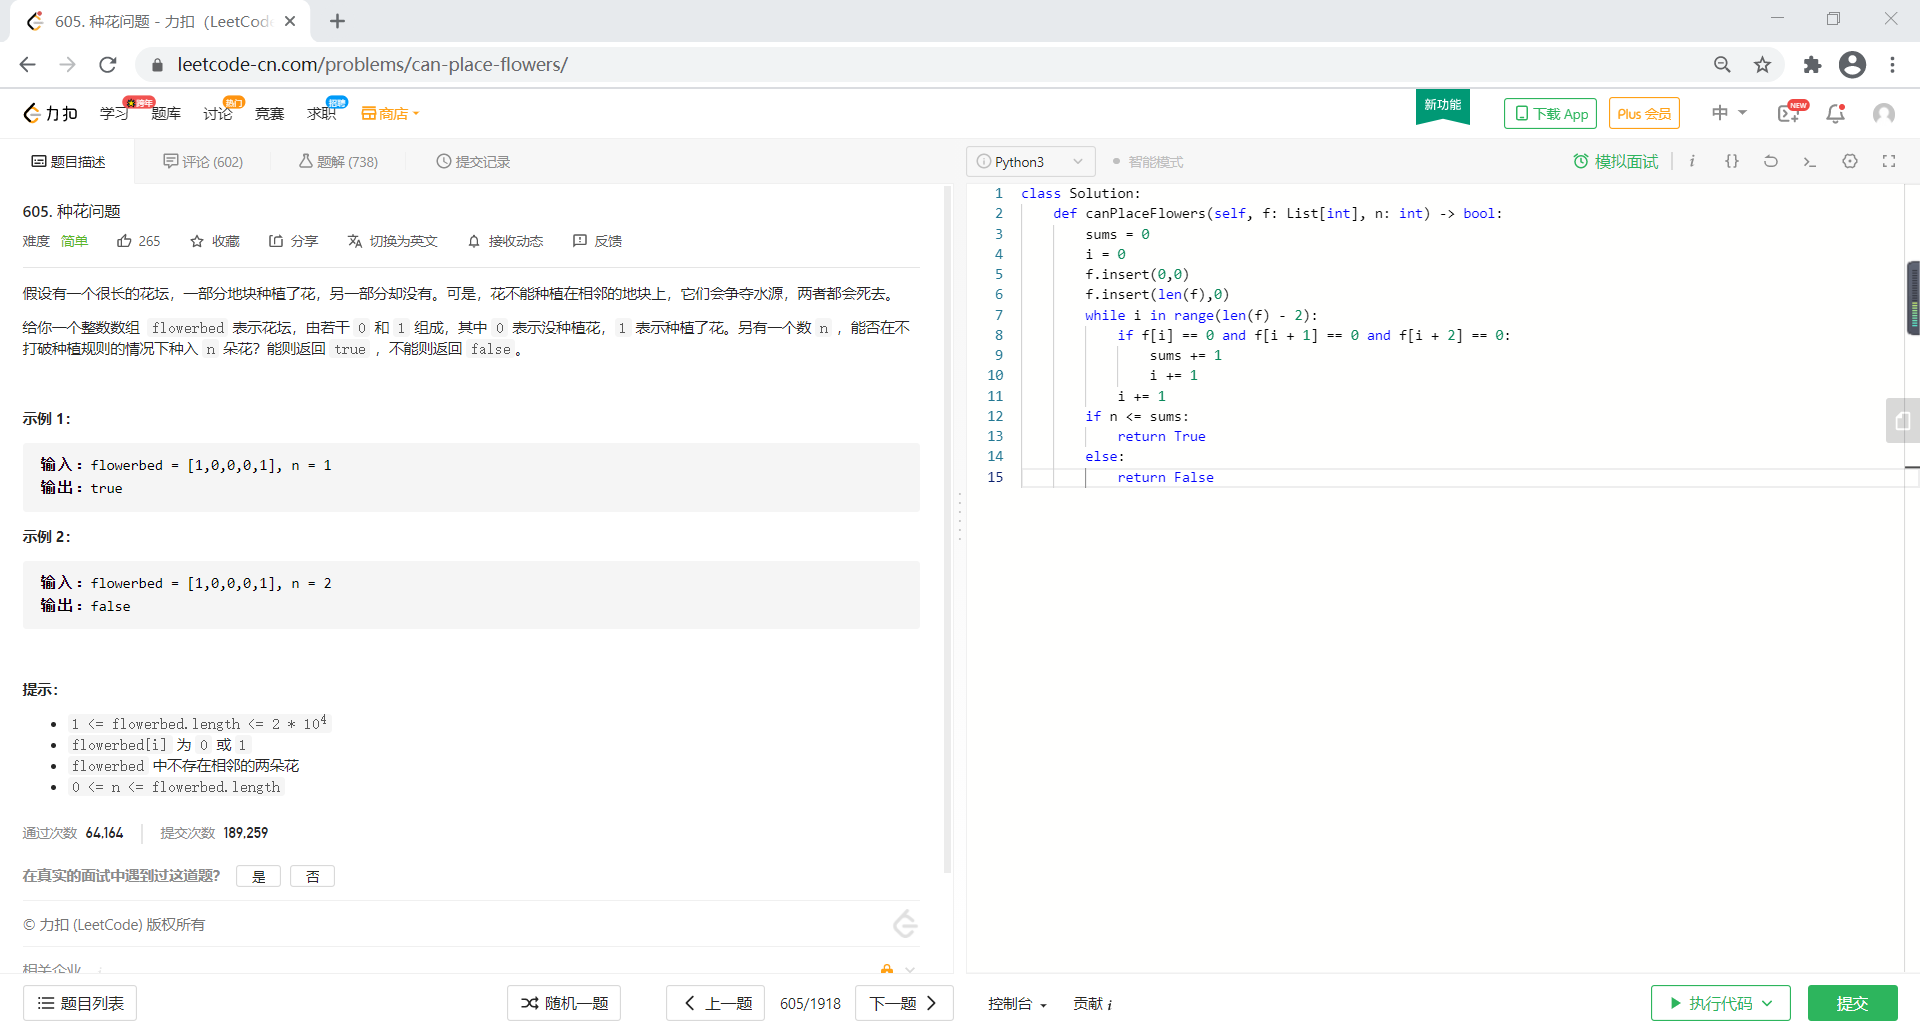
Task: Open the Chrome three-dot menu
Action: click(x=1892, y=64)
